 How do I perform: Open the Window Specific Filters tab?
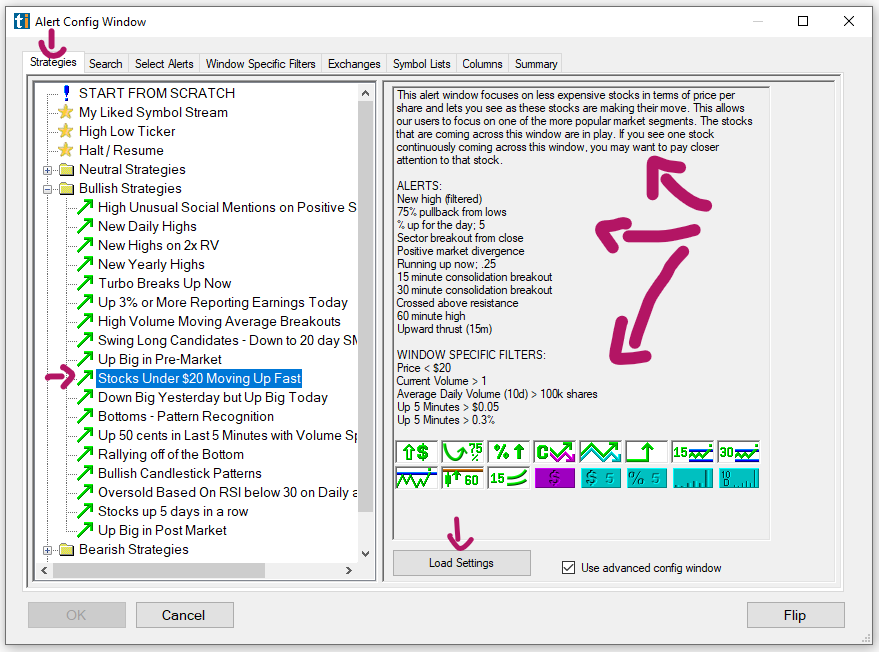click(x=260, y=64)
